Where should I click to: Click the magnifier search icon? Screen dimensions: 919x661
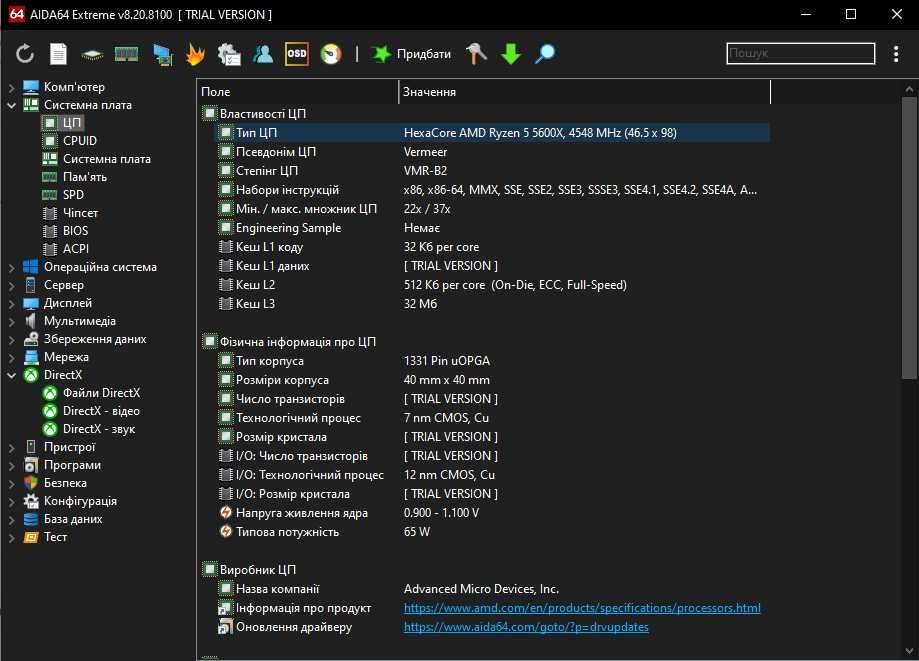pos(544,54)
